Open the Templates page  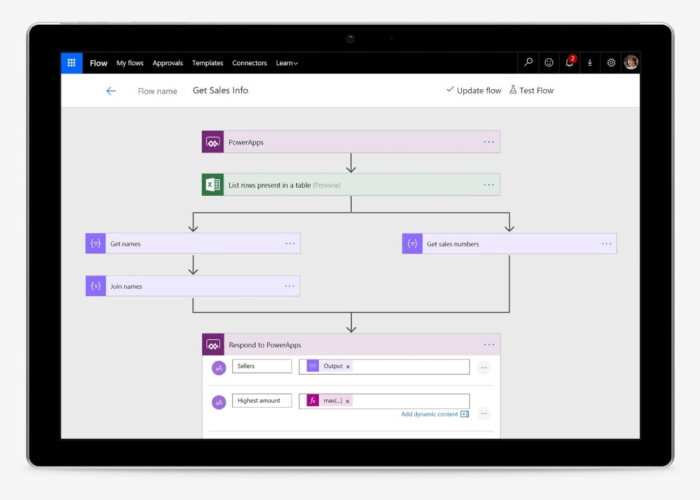pos(208,63)
